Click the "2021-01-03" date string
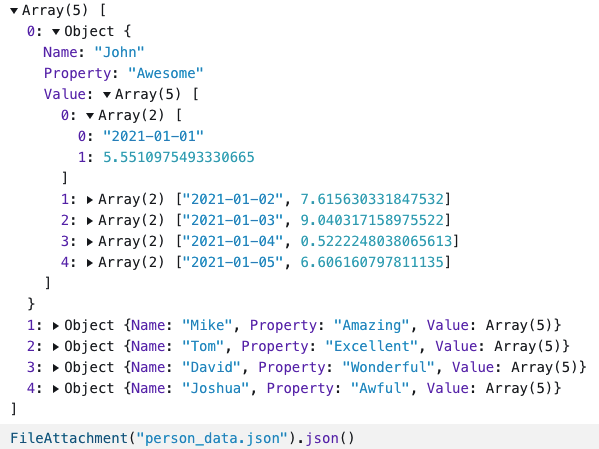The width and height of the screenshot is (599, 449). (233, 220)
